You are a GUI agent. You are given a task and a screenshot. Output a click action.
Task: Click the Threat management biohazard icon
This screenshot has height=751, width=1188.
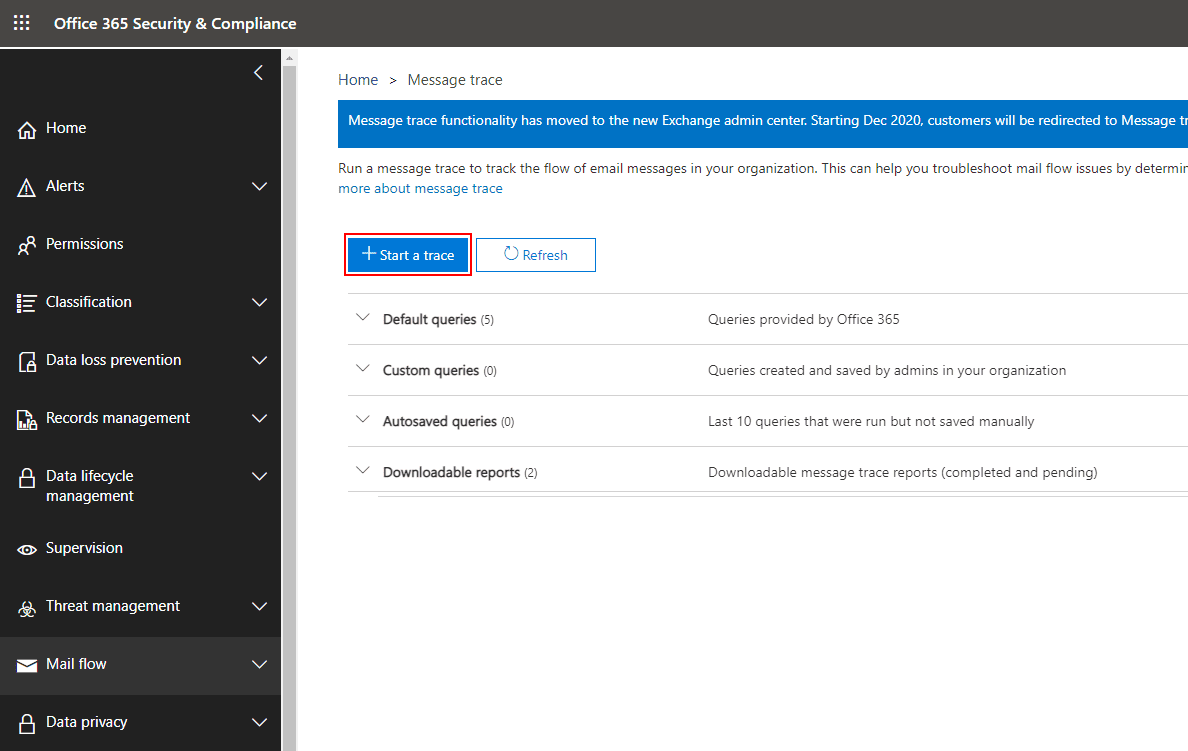(x=27, y=607)
